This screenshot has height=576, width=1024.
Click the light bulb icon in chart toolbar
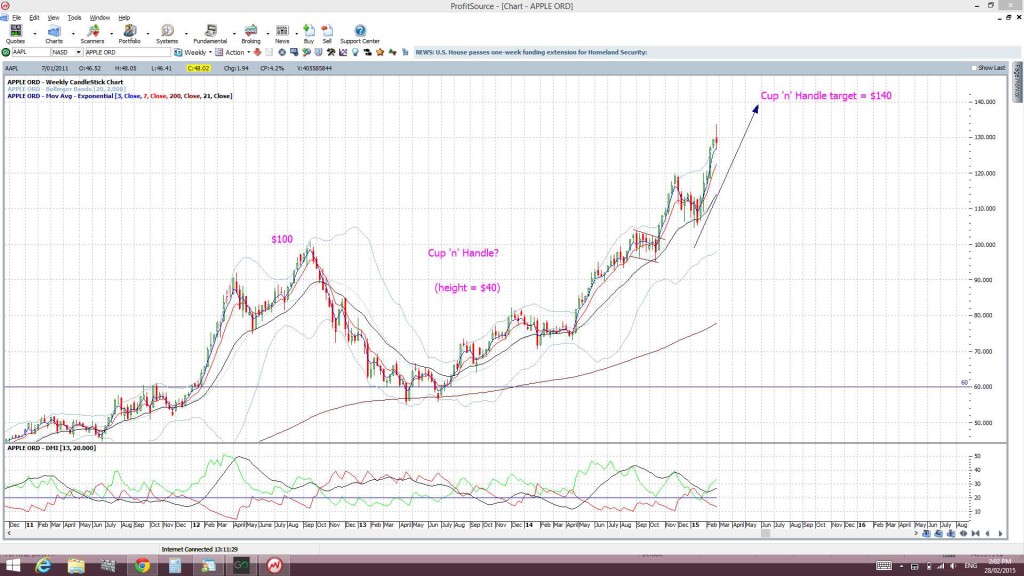coord(355,52)
